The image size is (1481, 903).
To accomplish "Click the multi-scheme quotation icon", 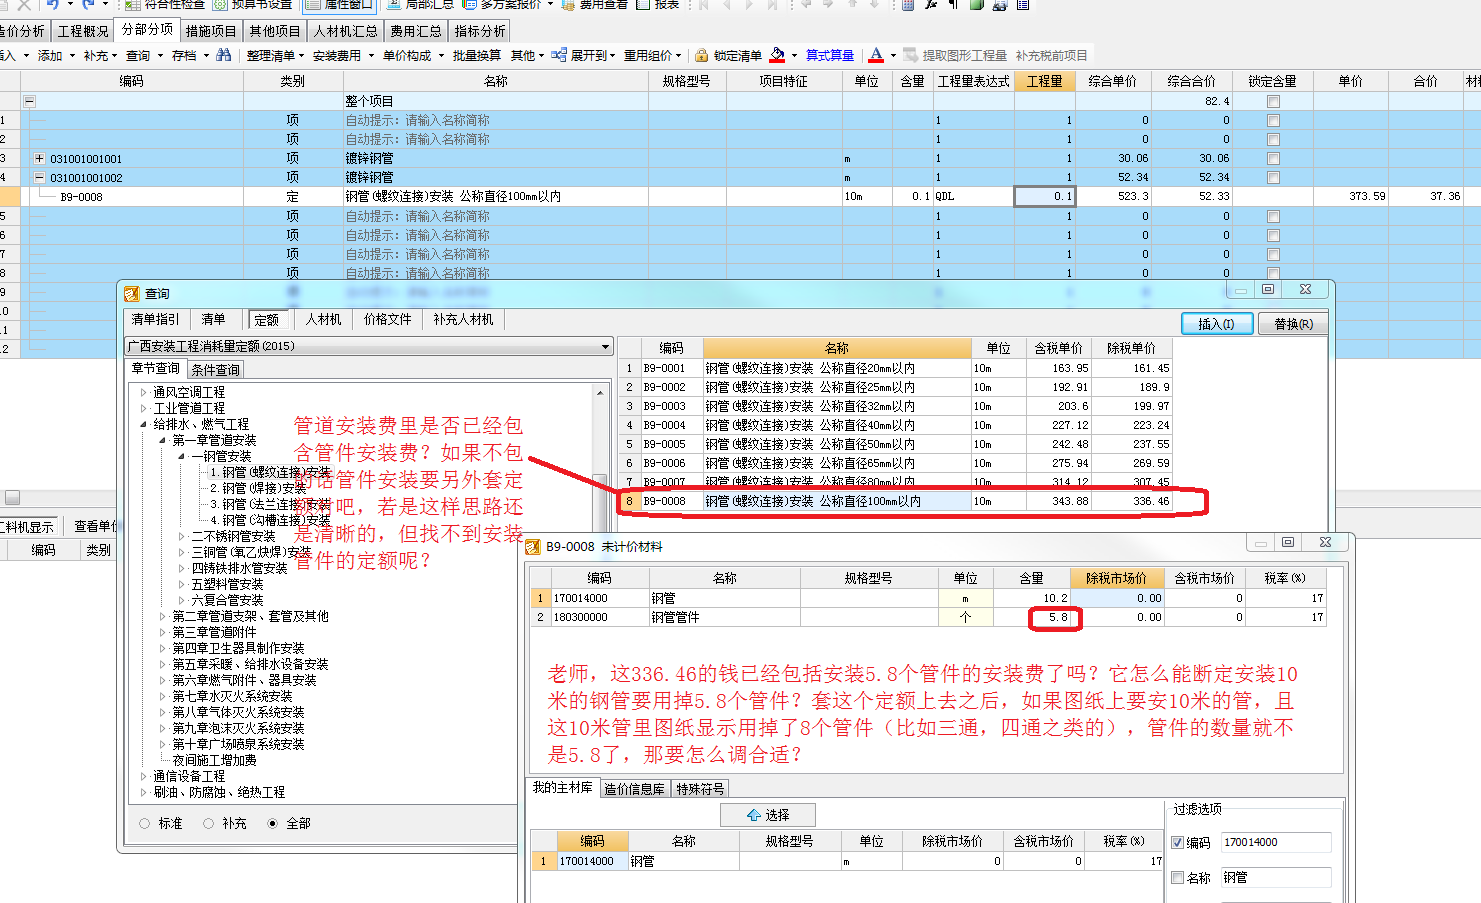I will click(x=469, y=5).
